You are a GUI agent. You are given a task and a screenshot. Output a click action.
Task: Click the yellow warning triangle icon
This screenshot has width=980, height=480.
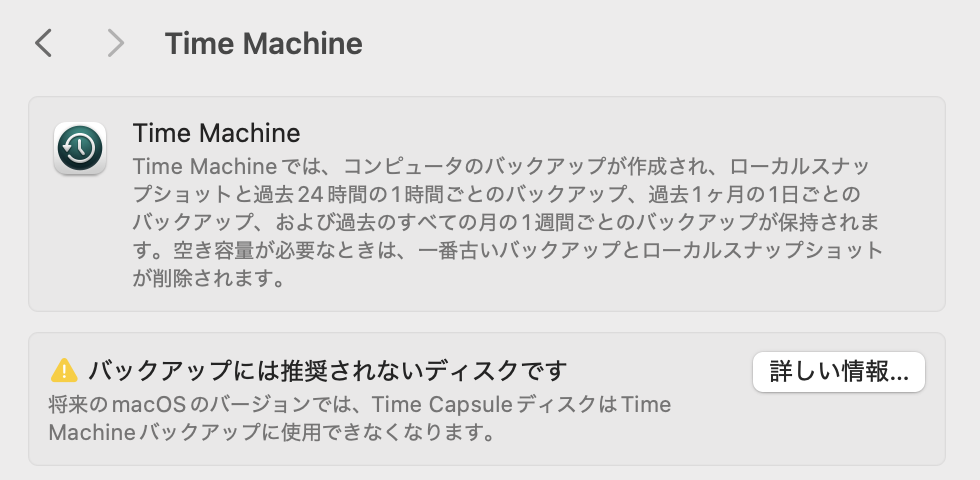point(64,371)
